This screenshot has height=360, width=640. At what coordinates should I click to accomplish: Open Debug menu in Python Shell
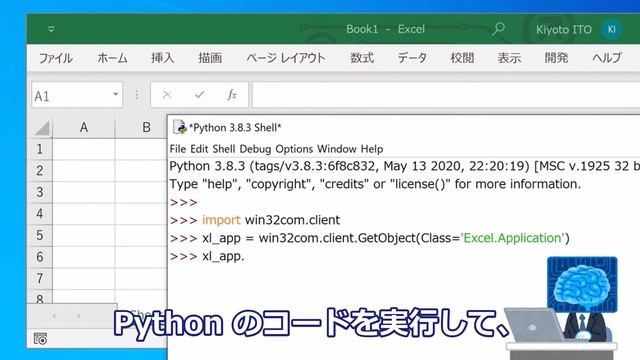(255, 149)
